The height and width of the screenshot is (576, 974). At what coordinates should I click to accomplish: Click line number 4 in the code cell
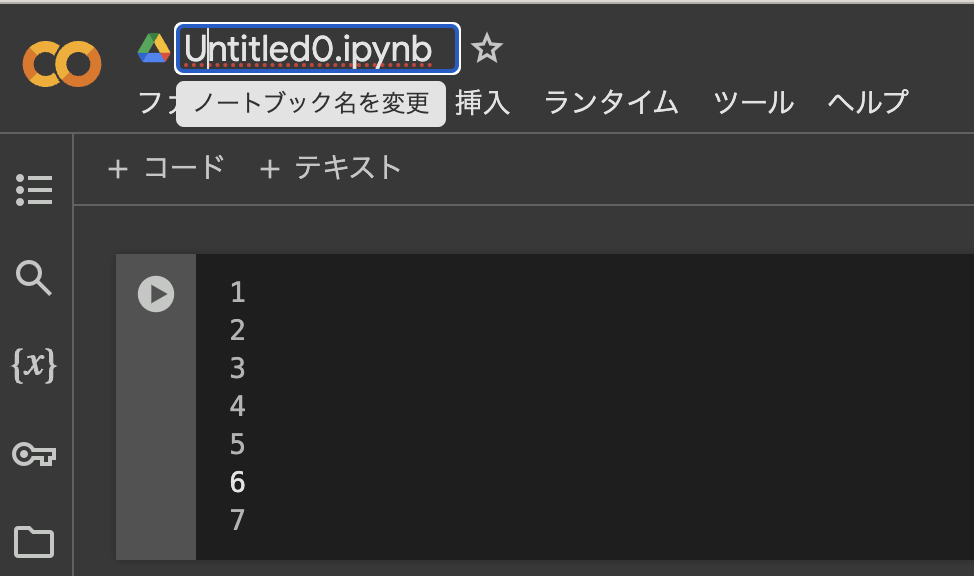click(x=237, y=407)
